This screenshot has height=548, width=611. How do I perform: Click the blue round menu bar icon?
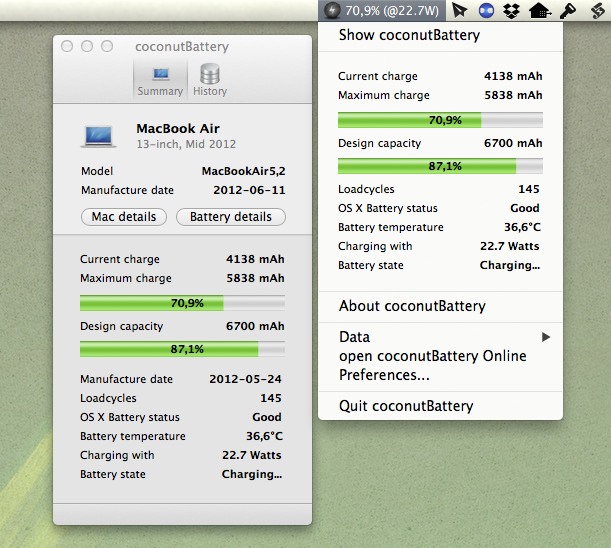[x=486, y=11]
